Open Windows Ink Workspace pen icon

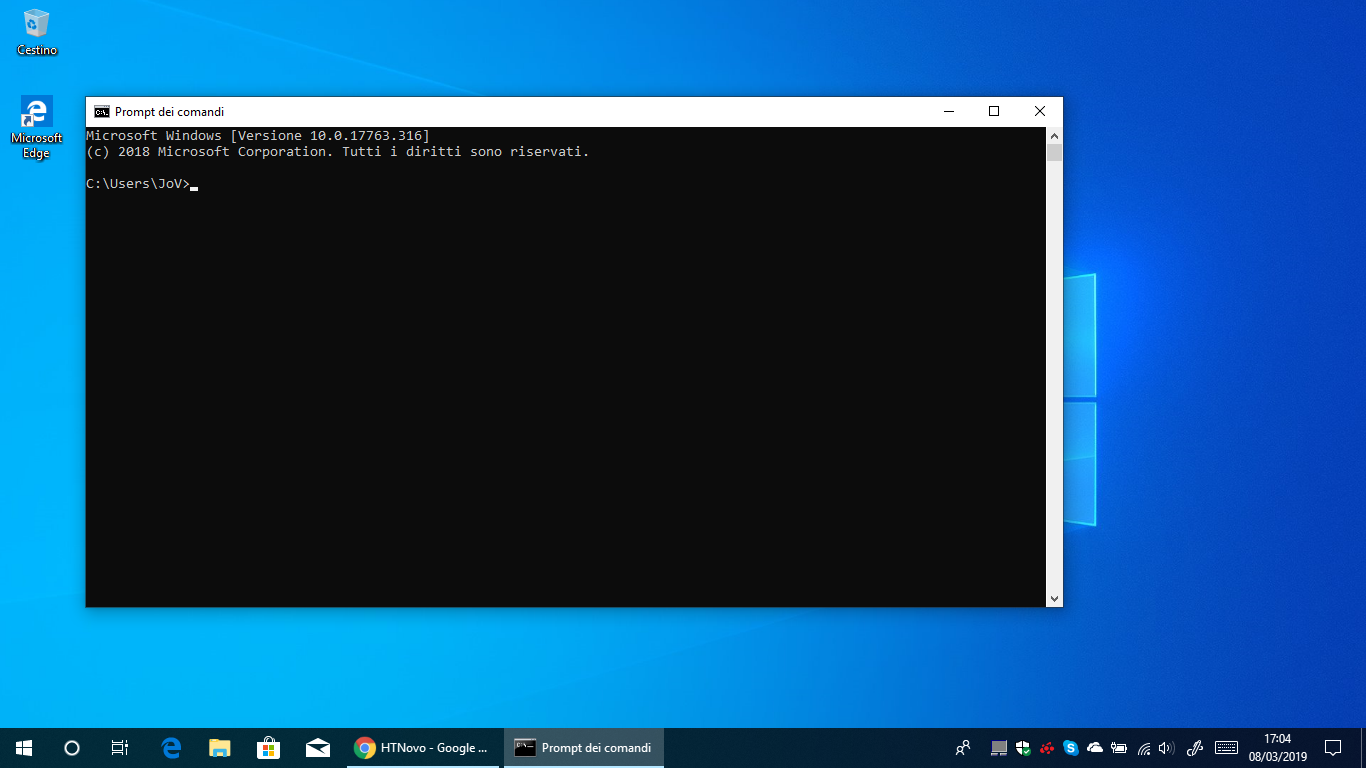[1194, 748]
